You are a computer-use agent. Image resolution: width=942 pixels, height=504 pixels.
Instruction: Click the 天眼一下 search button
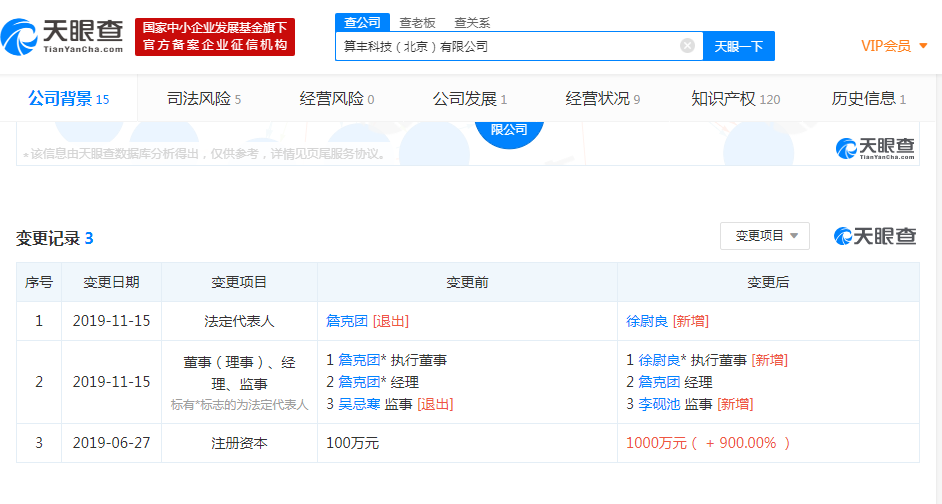tap(738, 46)
